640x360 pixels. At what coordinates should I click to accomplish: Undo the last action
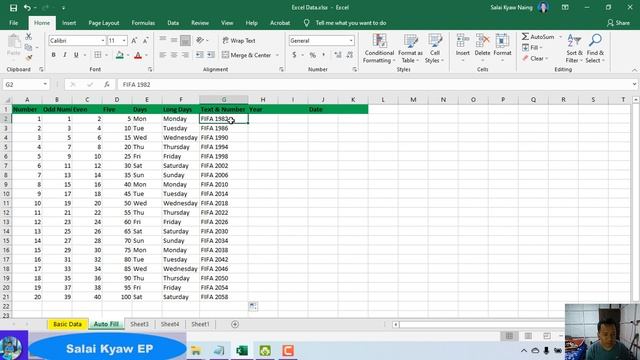[27, 7]
